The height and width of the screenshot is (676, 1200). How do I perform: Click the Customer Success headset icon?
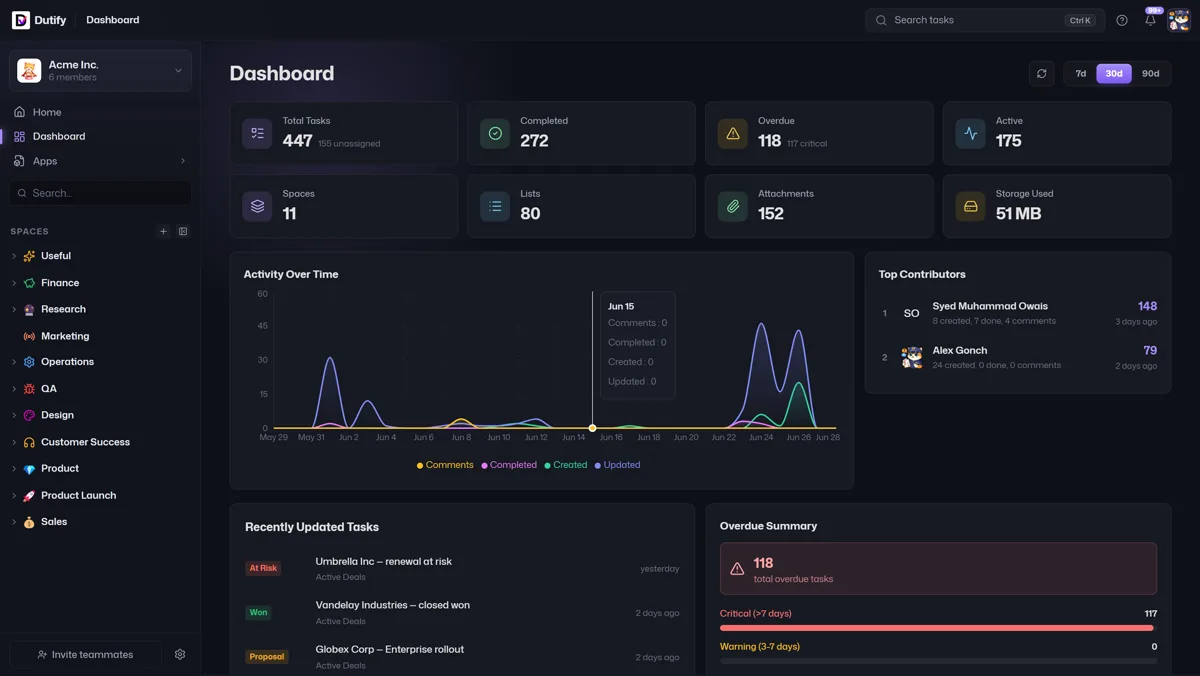29,442
